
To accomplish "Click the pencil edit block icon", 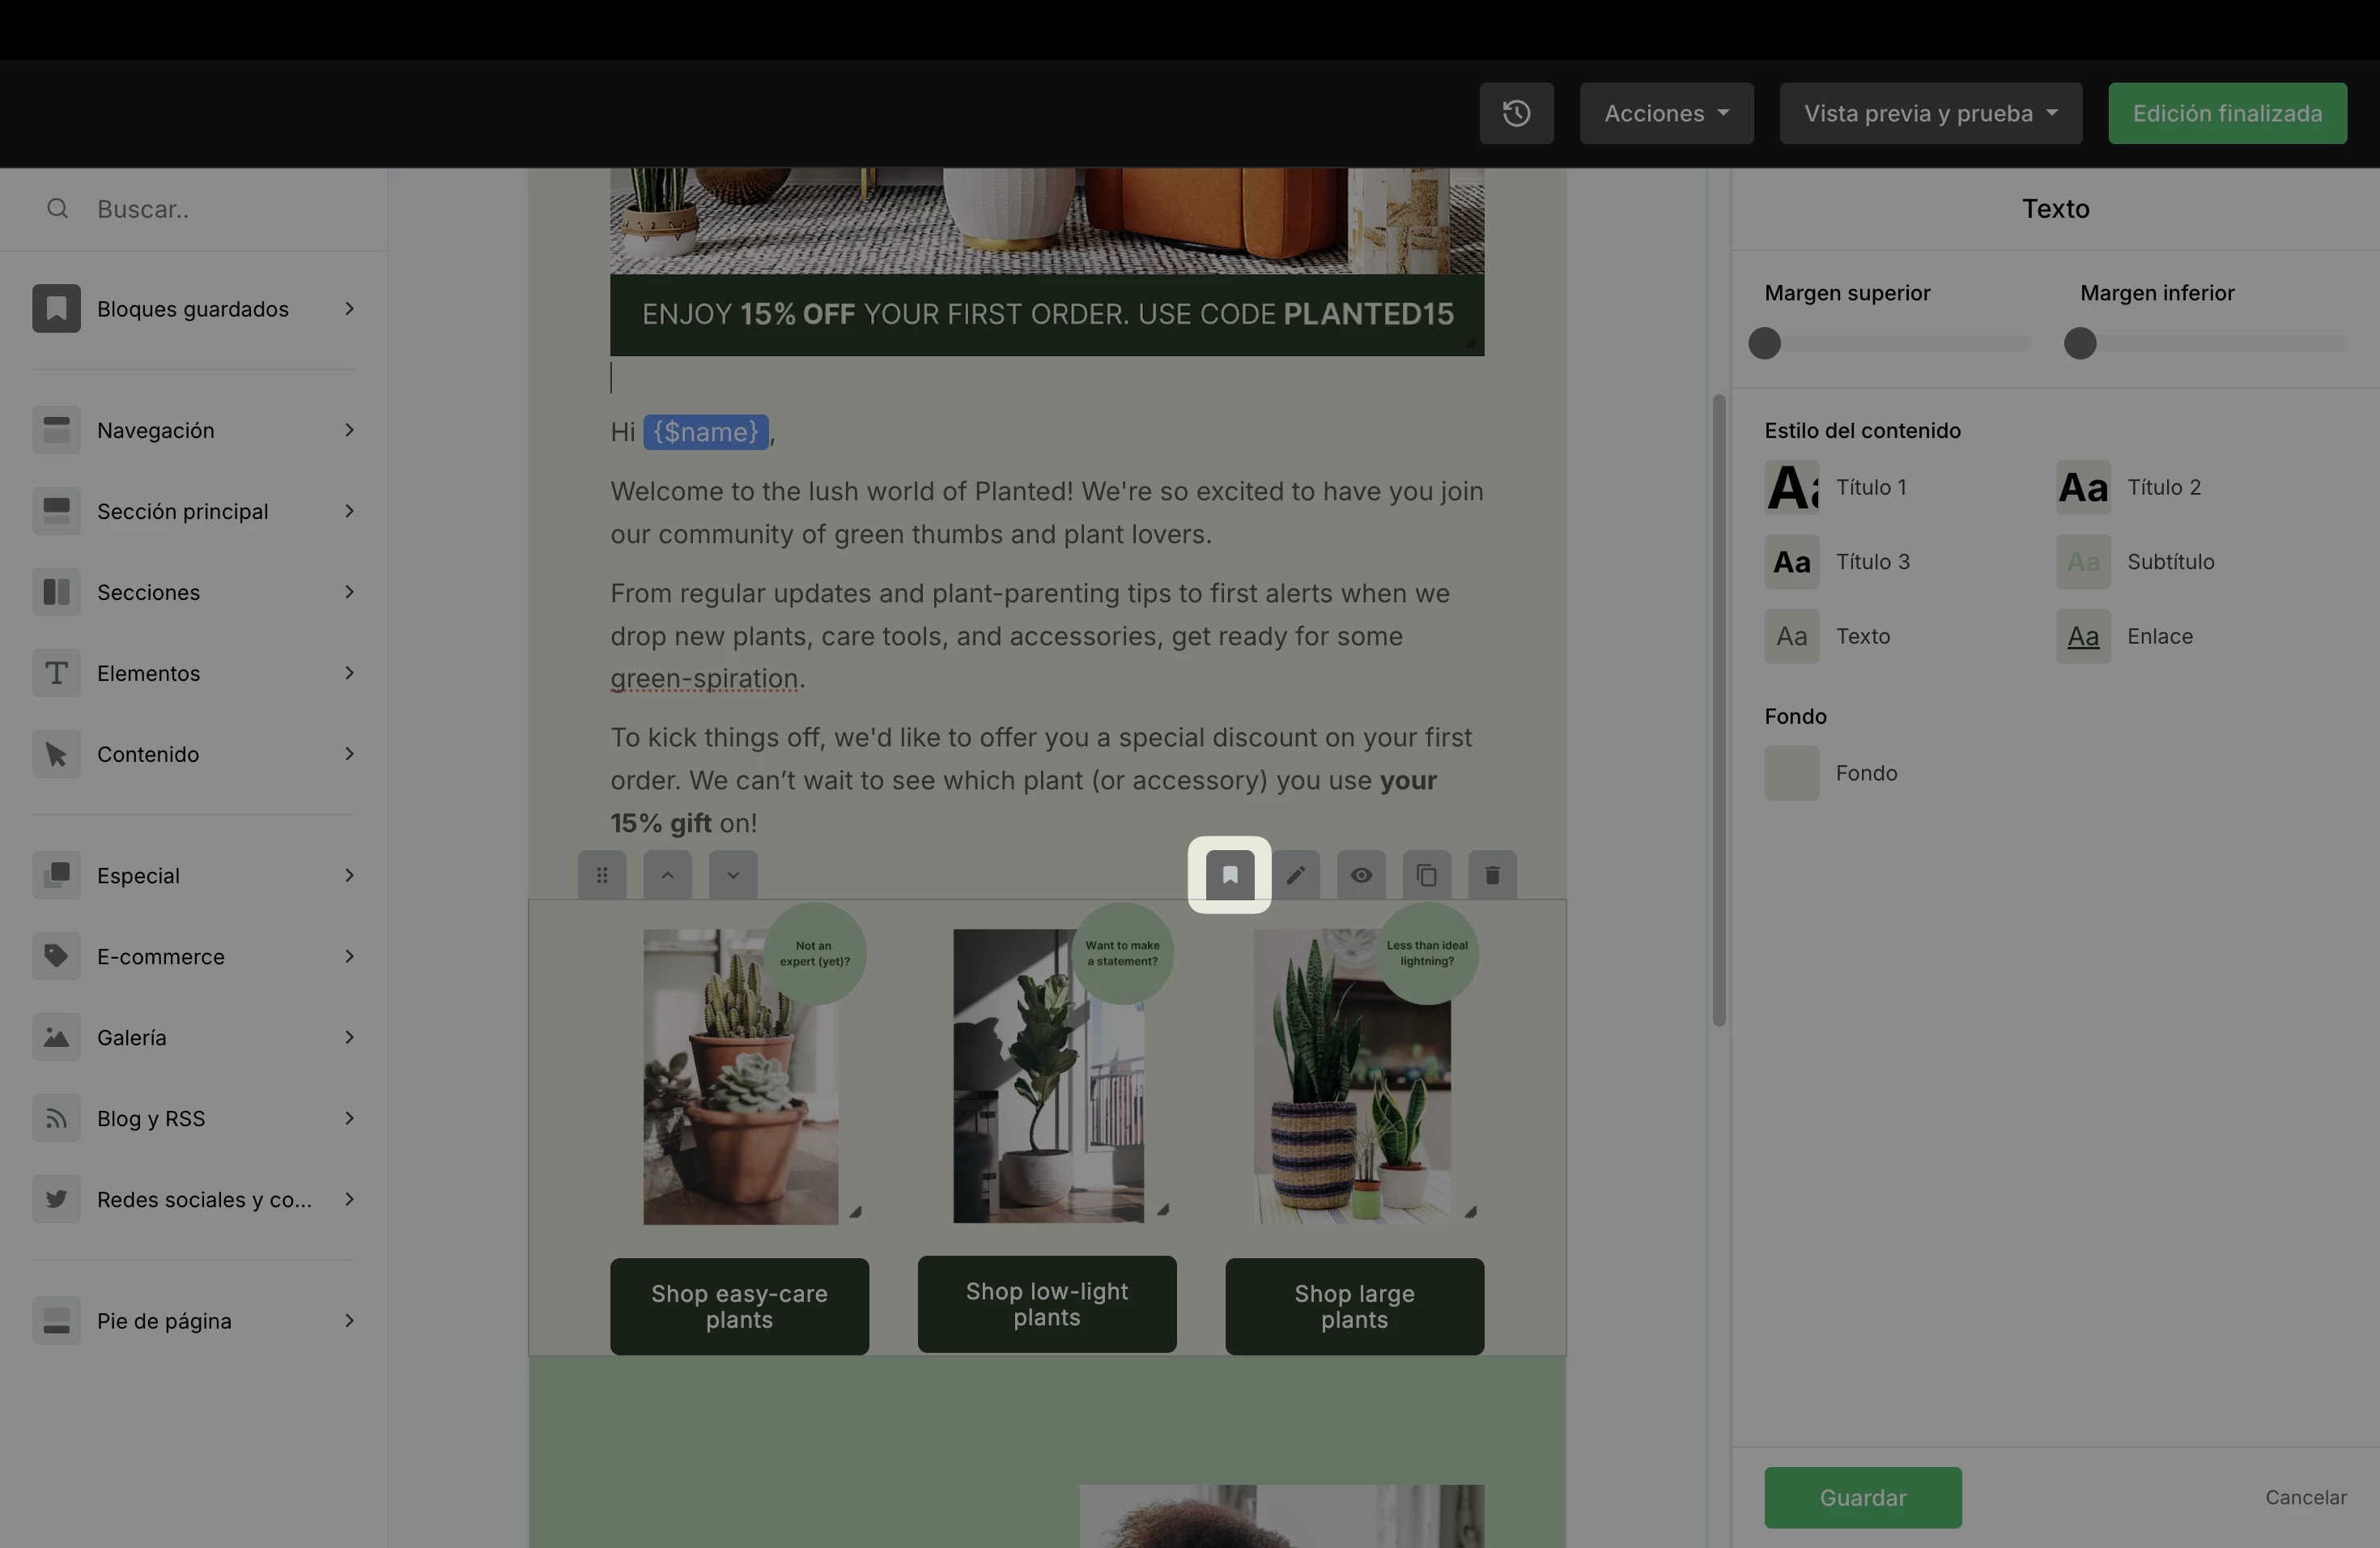I will click(1295, 875).
